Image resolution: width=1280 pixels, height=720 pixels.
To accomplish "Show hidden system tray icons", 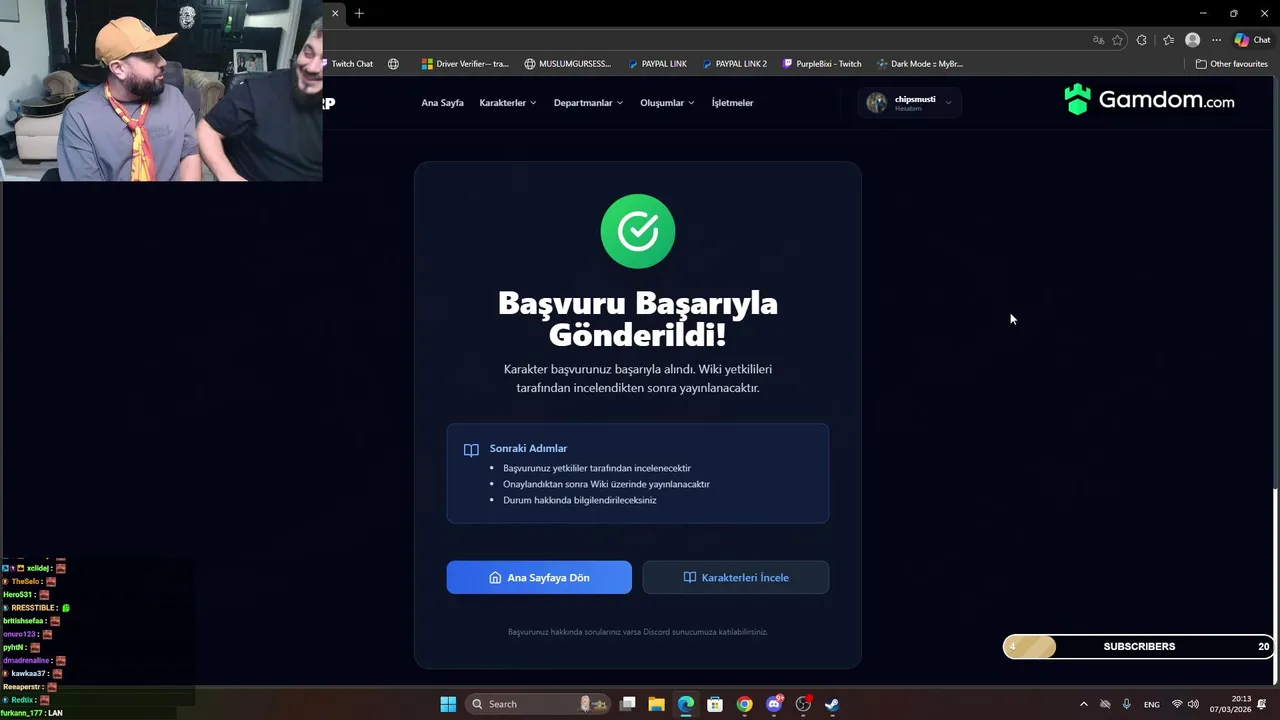I will [x=1083, y=704].
